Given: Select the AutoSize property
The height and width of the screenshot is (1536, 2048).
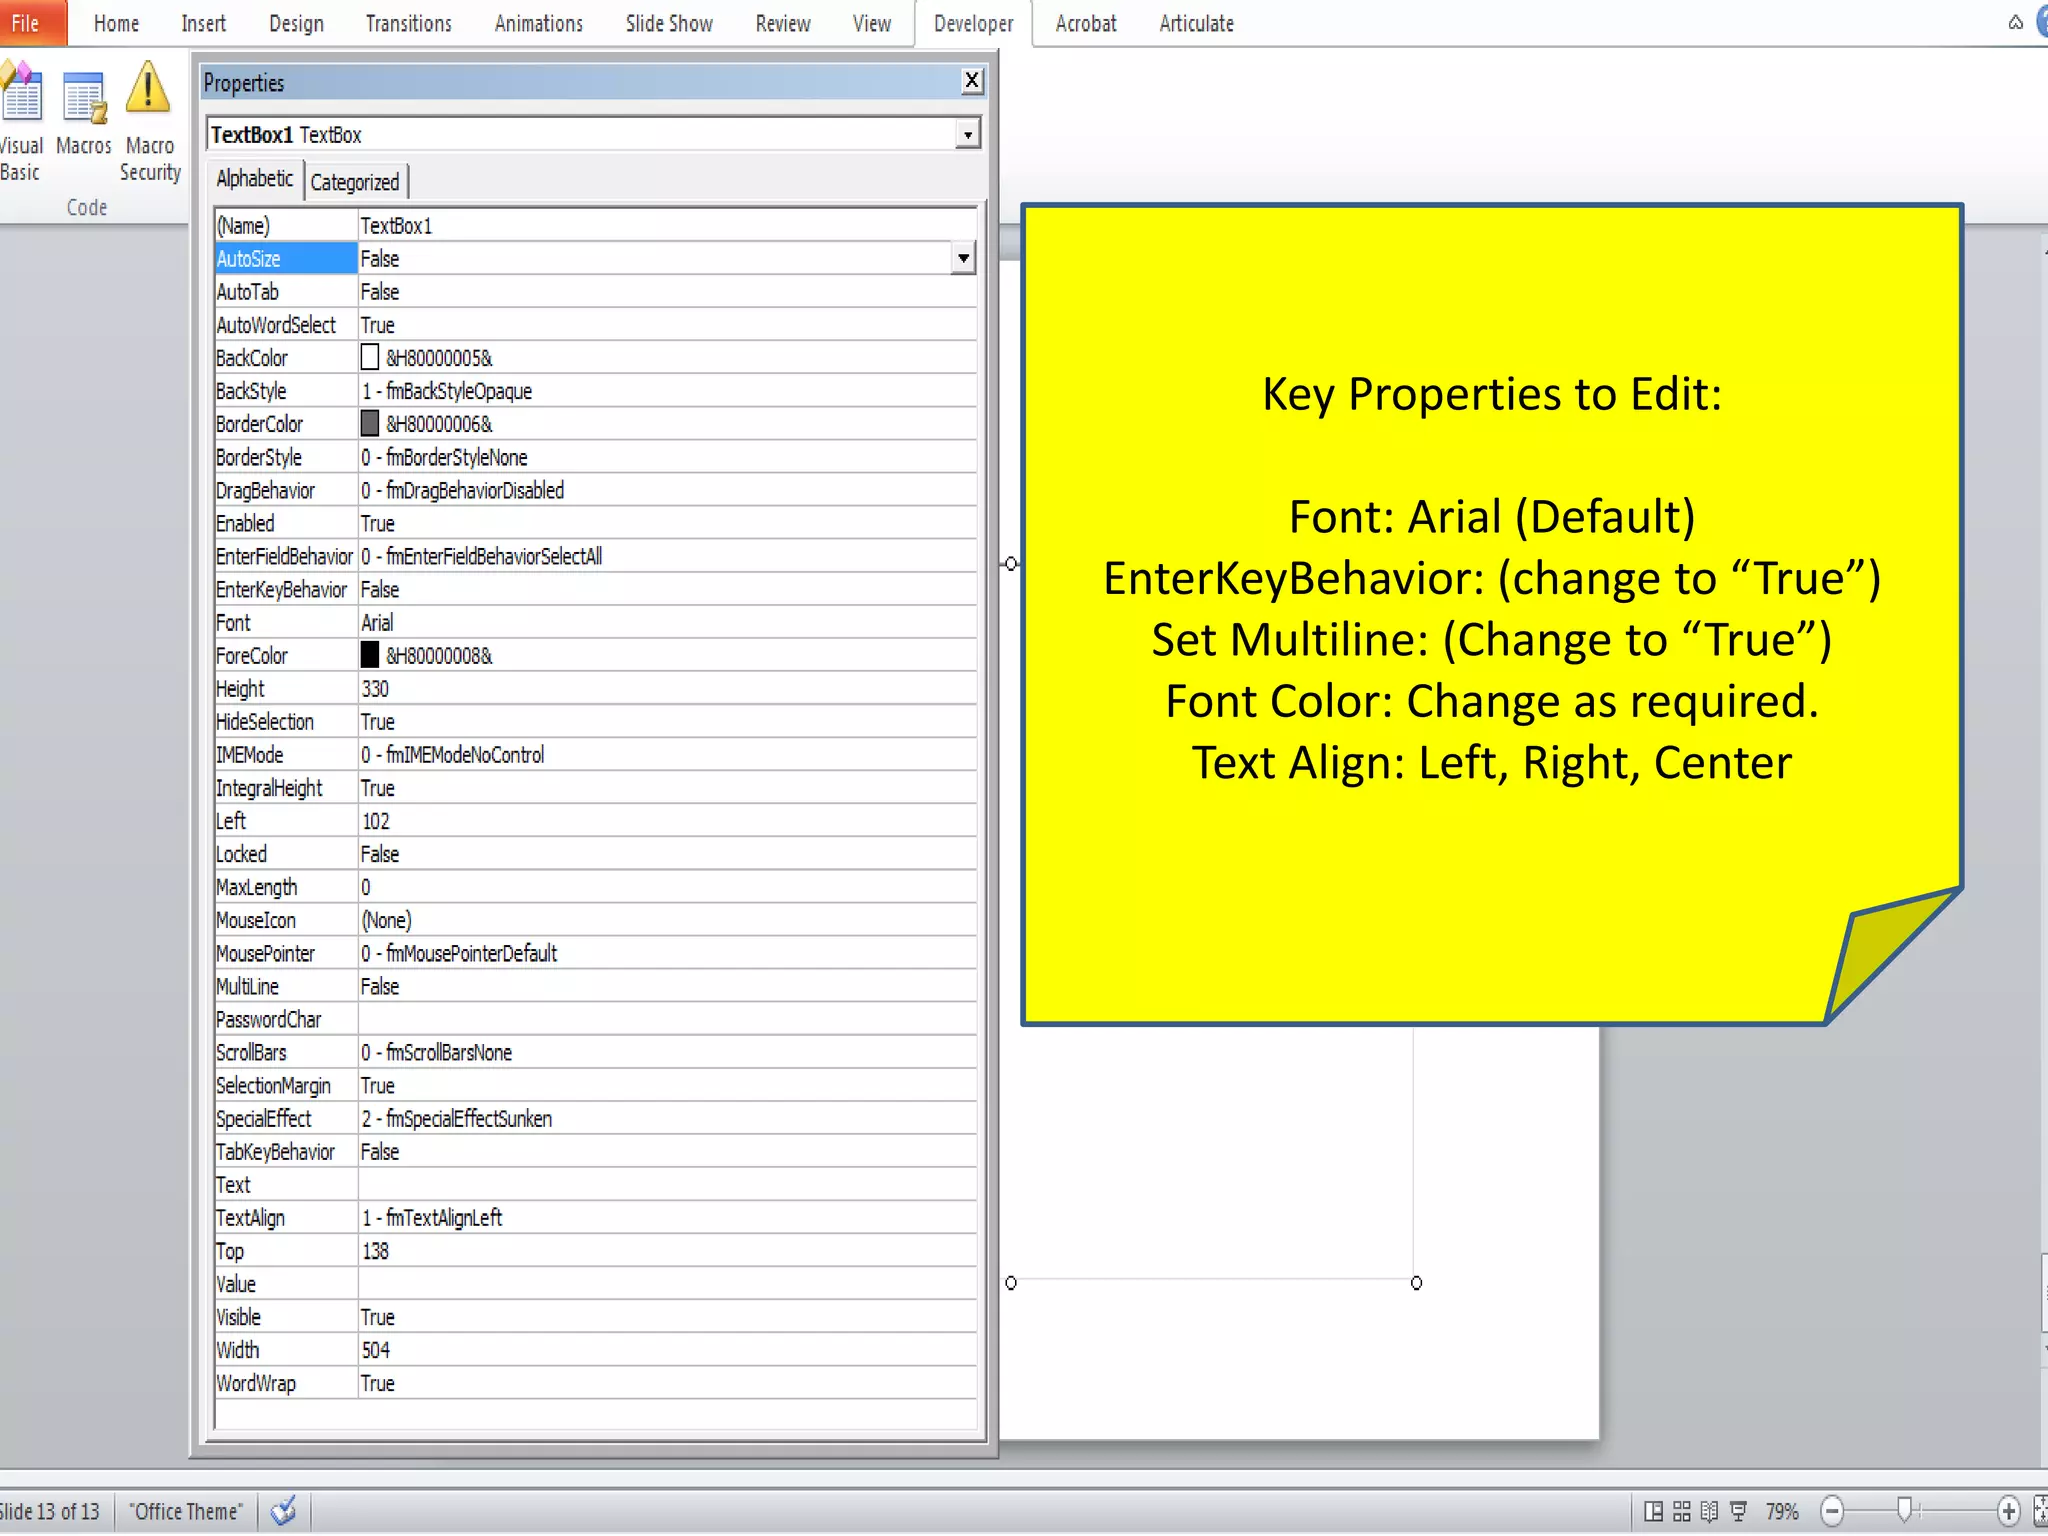Looking at the screenshot, I should [x=286, y=258].
